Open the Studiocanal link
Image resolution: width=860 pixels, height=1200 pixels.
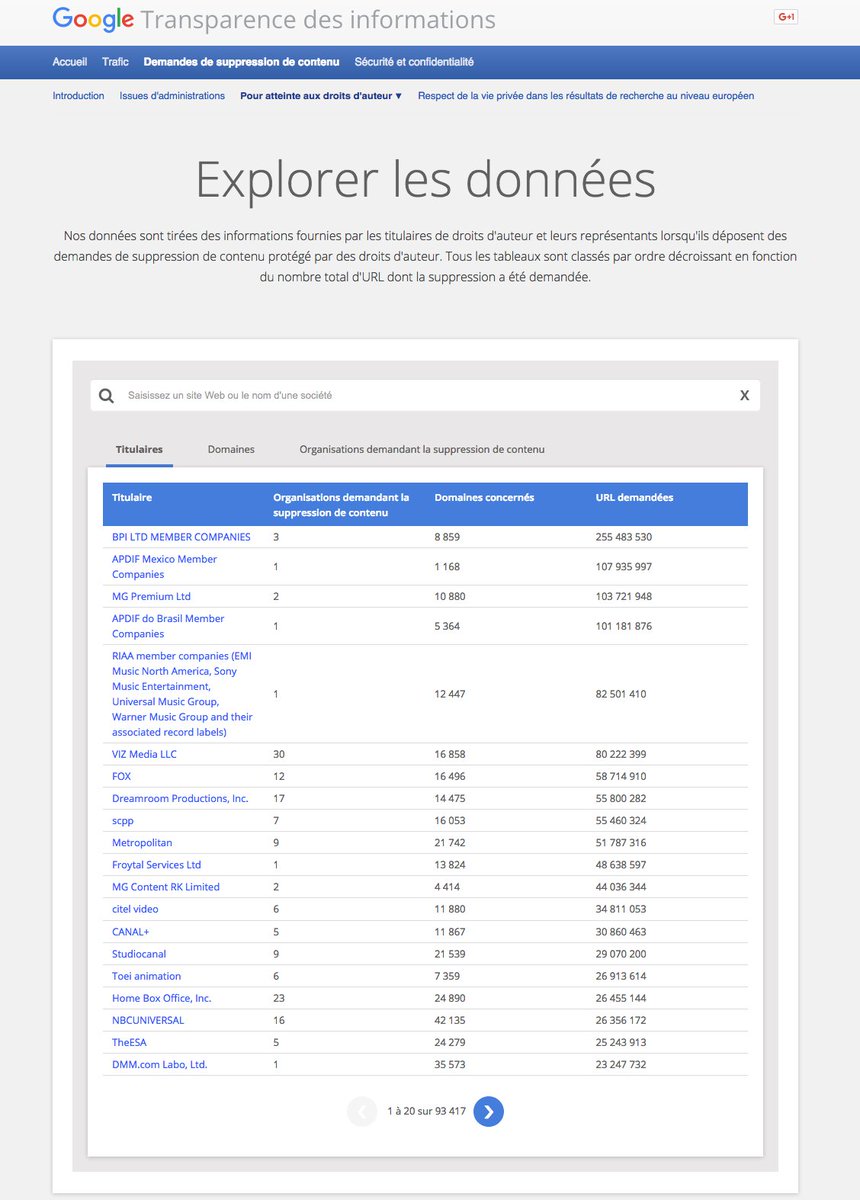point(139,953)
